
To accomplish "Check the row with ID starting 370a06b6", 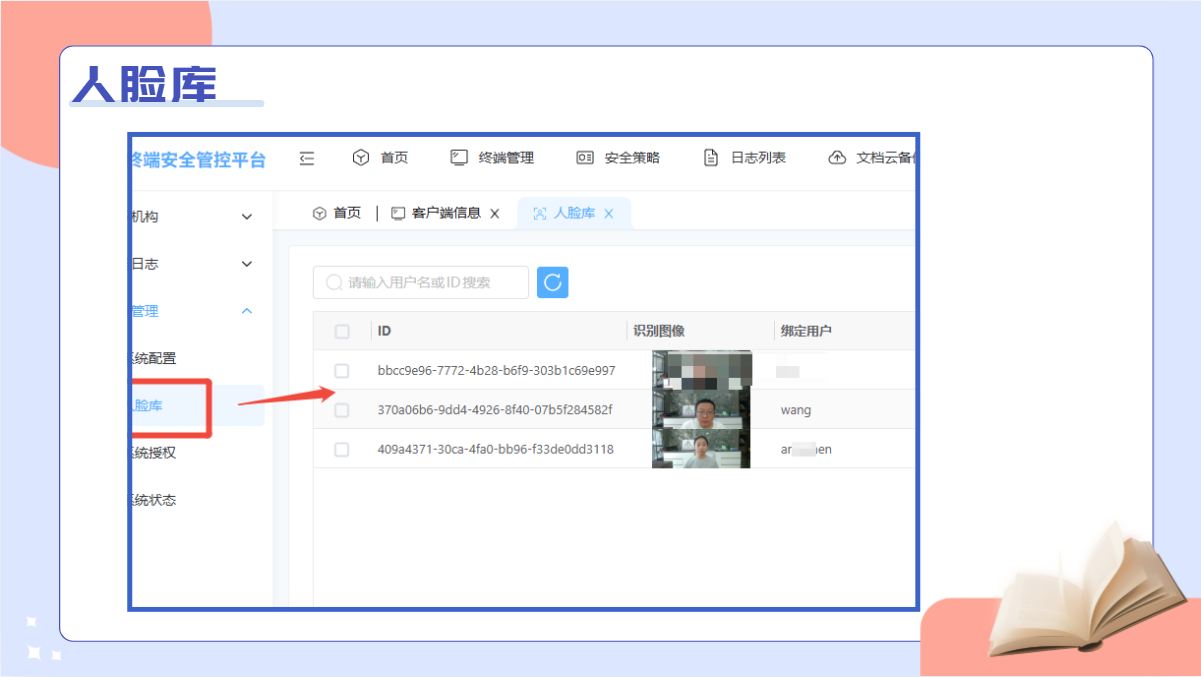I will [x=342, y=410].
